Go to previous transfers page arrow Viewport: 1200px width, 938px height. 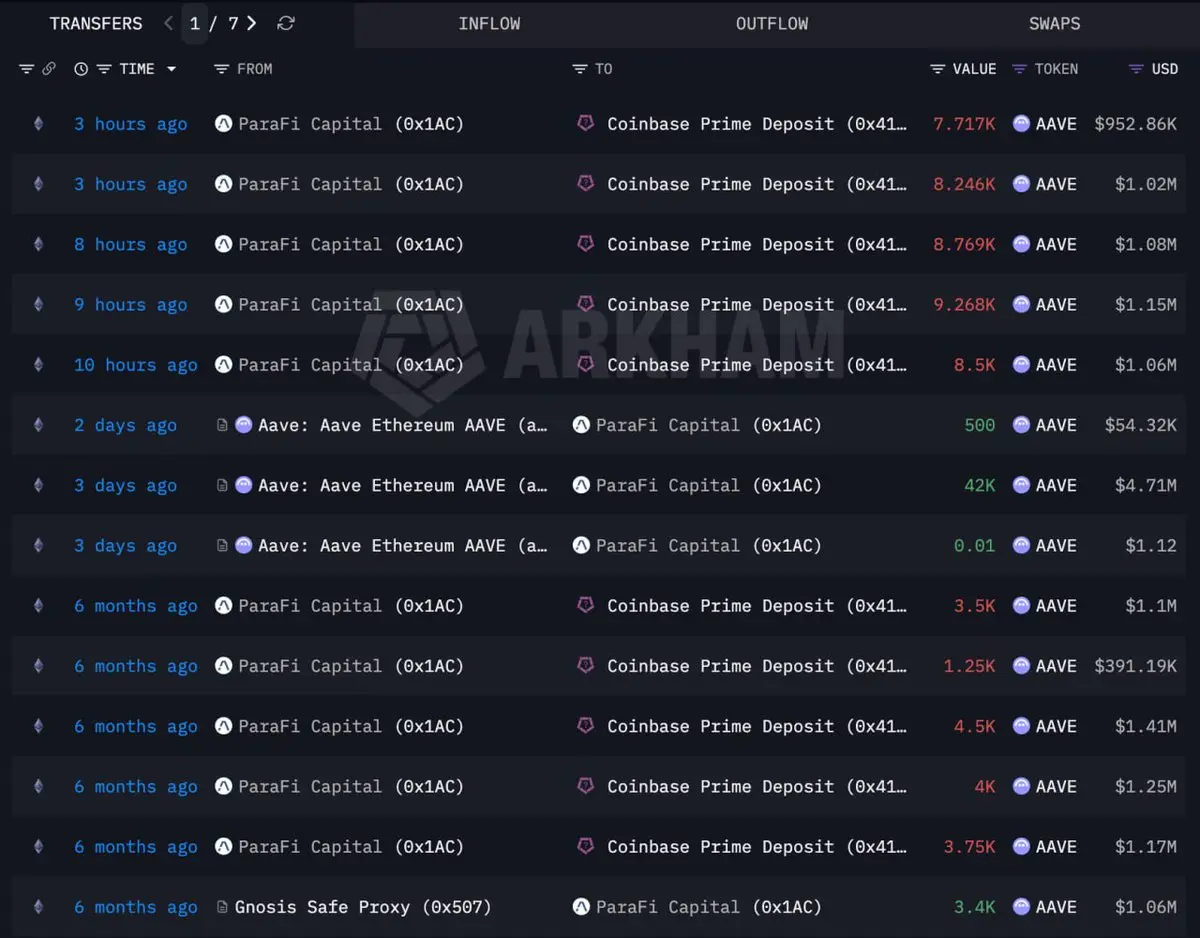coord(168,23)
